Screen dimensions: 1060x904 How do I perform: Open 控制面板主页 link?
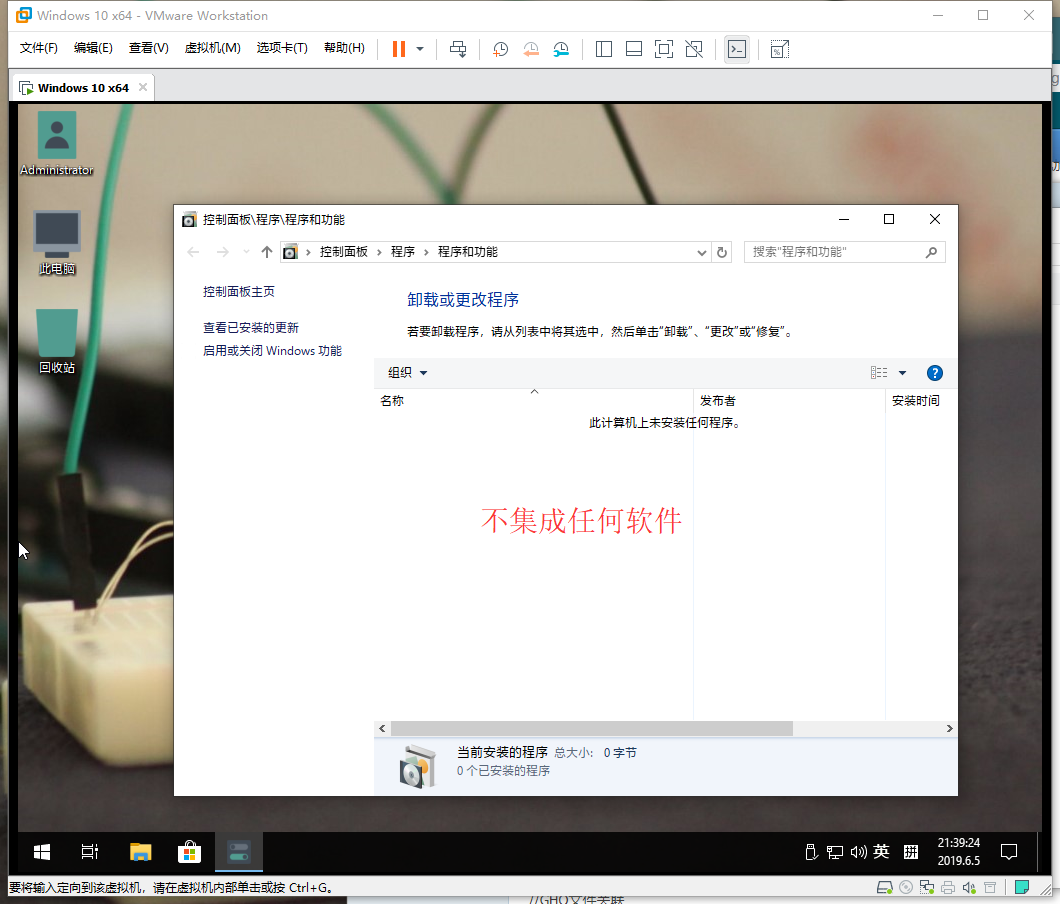239,291
